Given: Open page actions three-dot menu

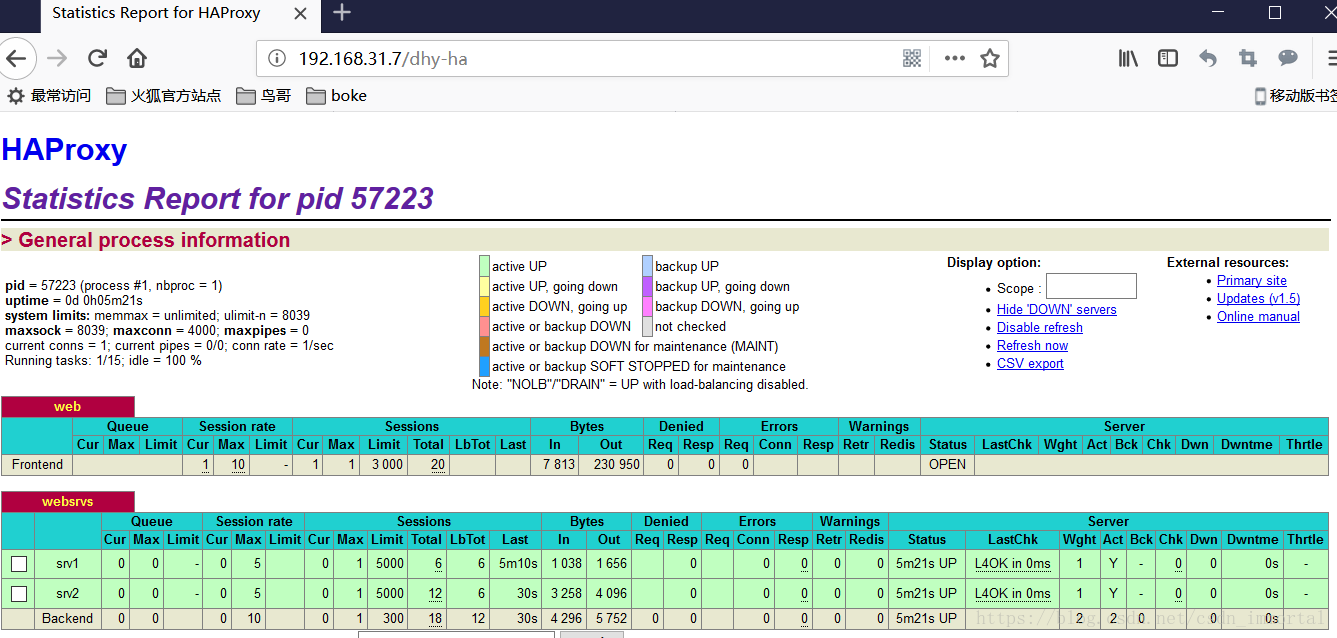Looking at the screenshot, I should (955, 58).
